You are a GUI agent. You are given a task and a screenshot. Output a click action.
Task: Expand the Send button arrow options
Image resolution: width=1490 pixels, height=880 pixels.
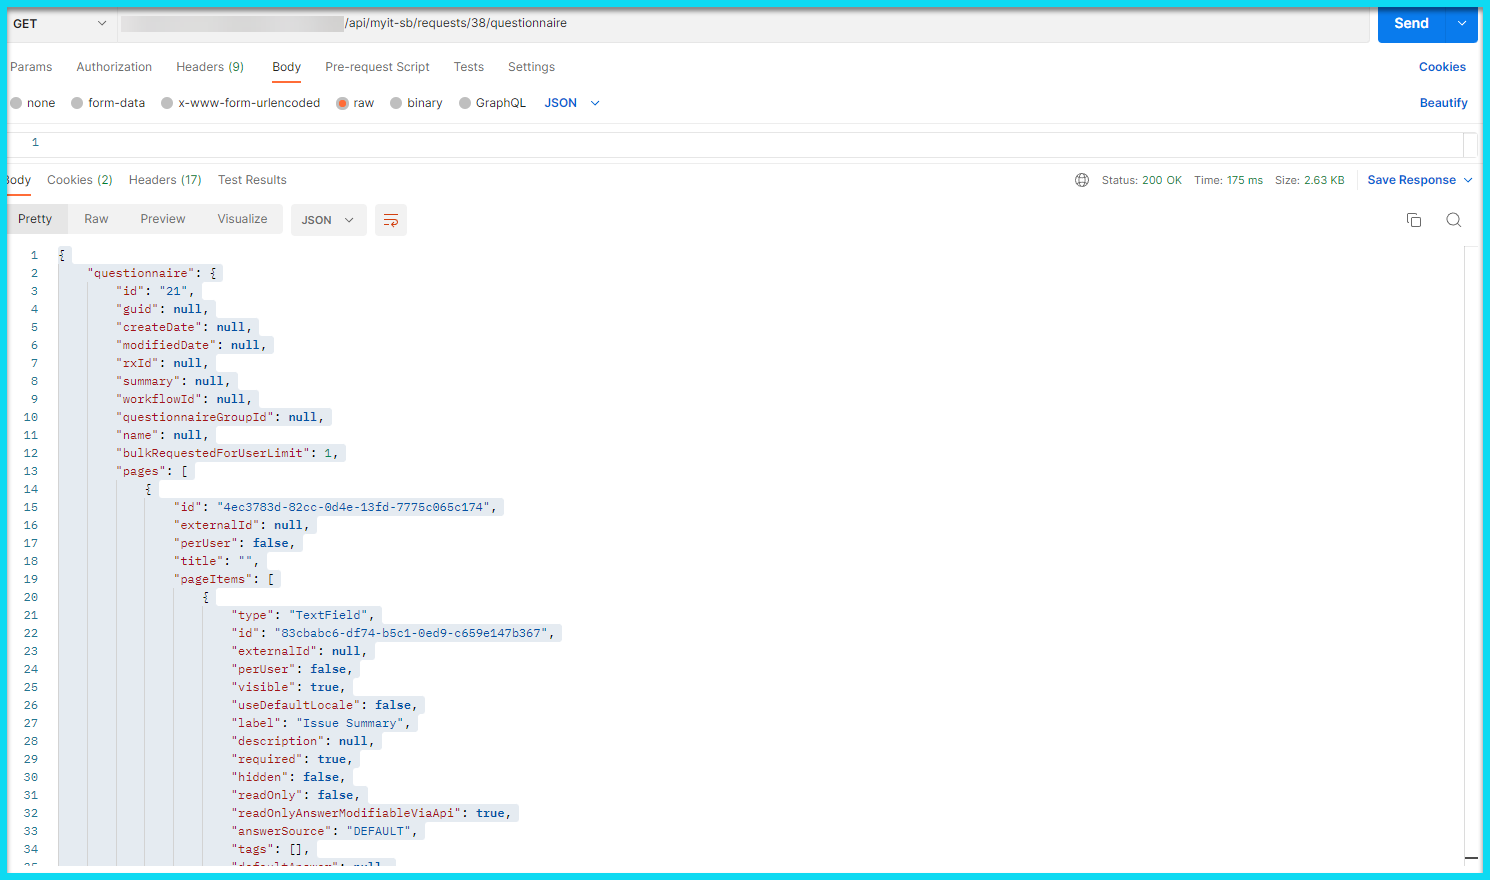click(x=1462, y=23)
